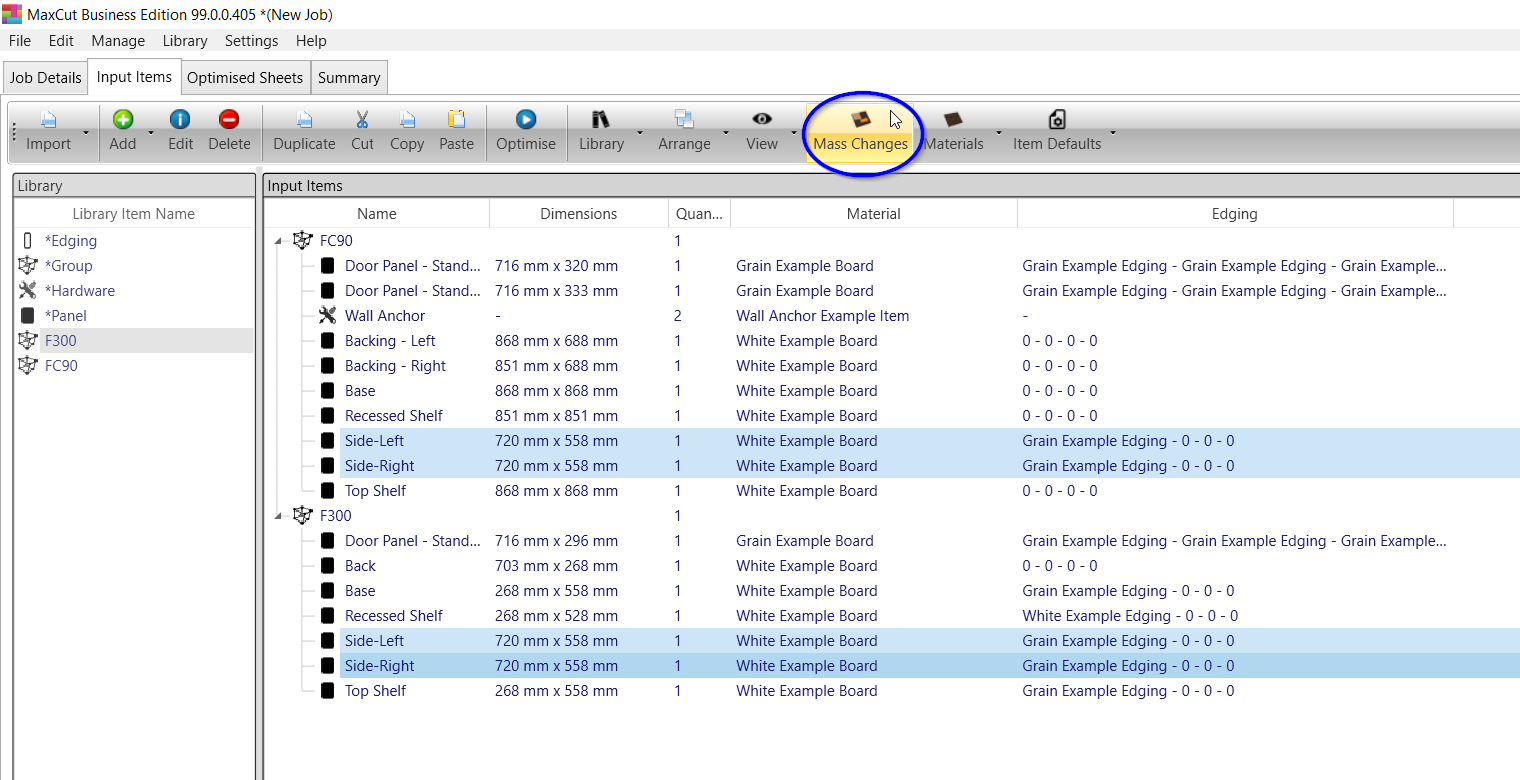The width and height of the screenshot is (1520, 780).
Task: Click the *Panel library item icon
Action: (27, 316)
